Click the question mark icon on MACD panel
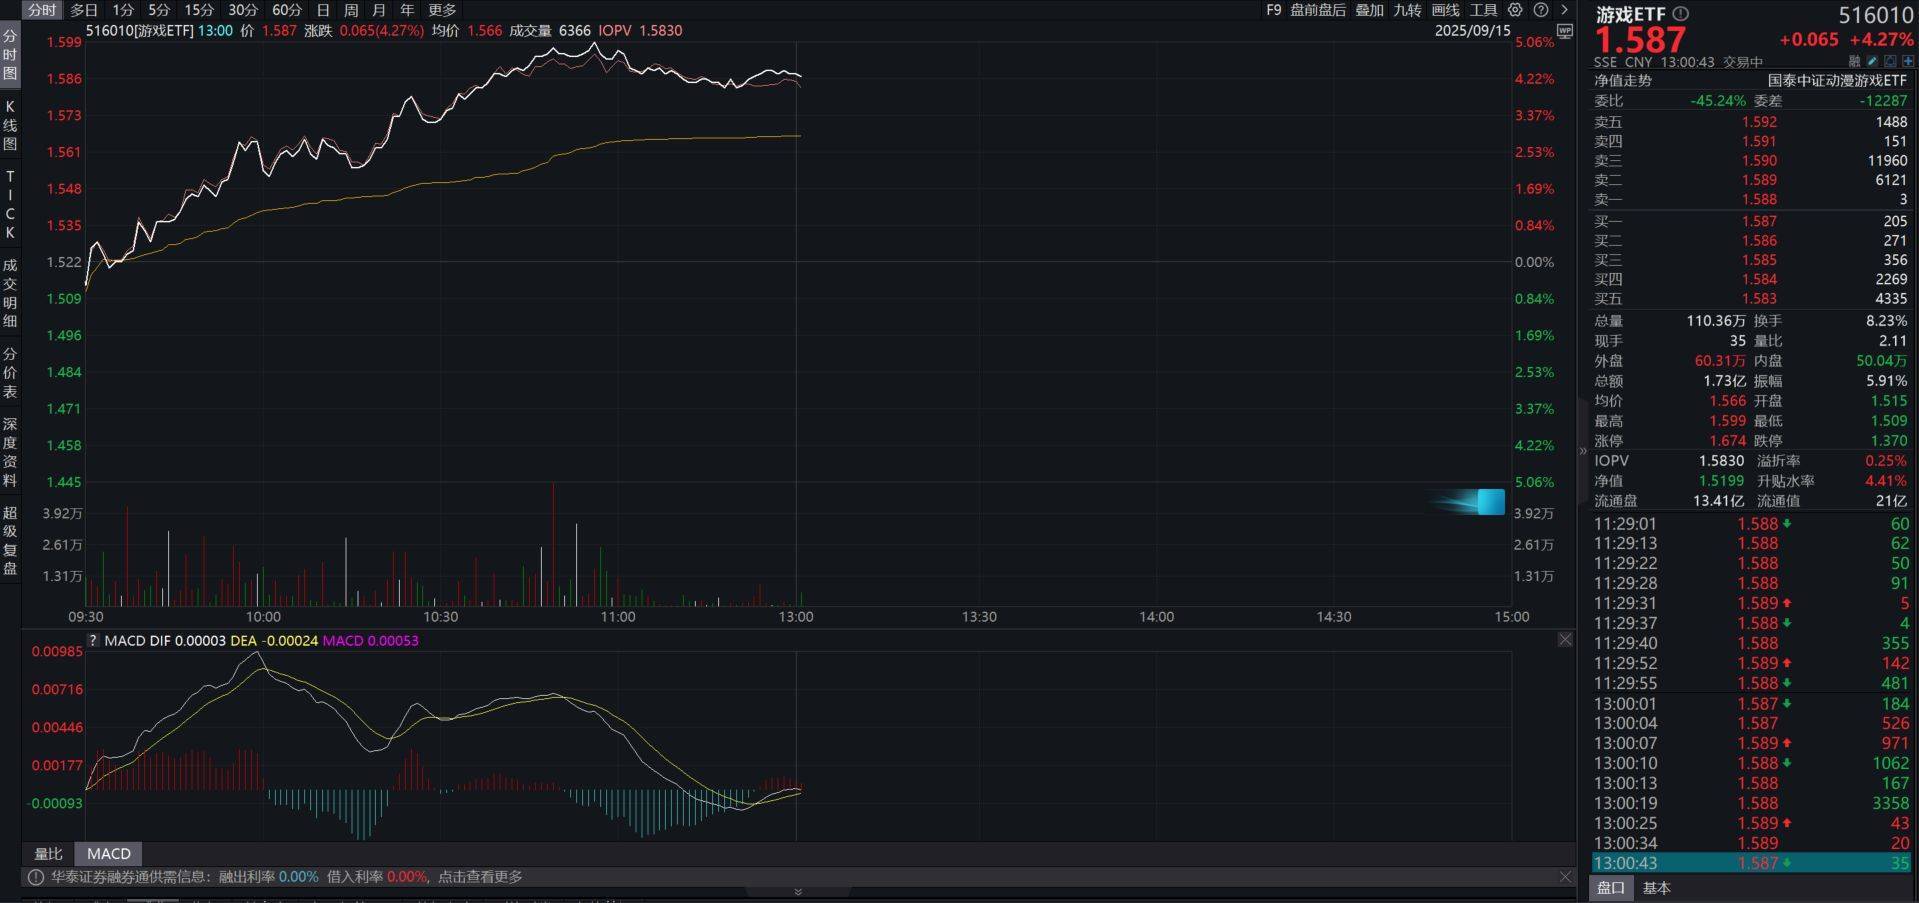 (92, 640)
